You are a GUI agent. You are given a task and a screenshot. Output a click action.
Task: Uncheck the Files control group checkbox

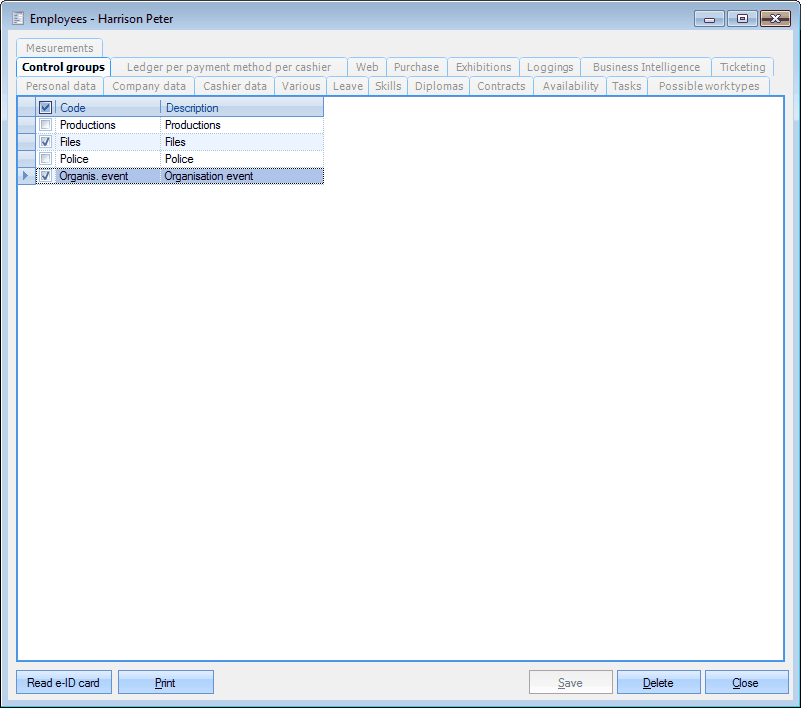pos(46,142)
